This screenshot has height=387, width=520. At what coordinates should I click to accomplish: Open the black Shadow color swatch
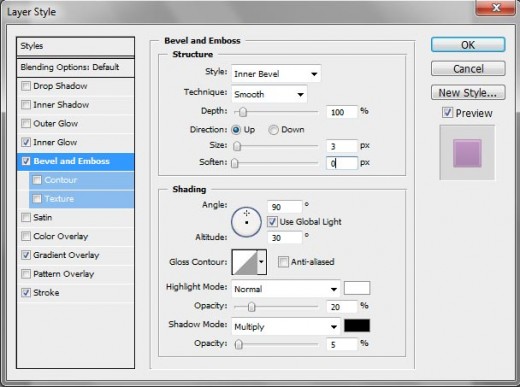357,326
